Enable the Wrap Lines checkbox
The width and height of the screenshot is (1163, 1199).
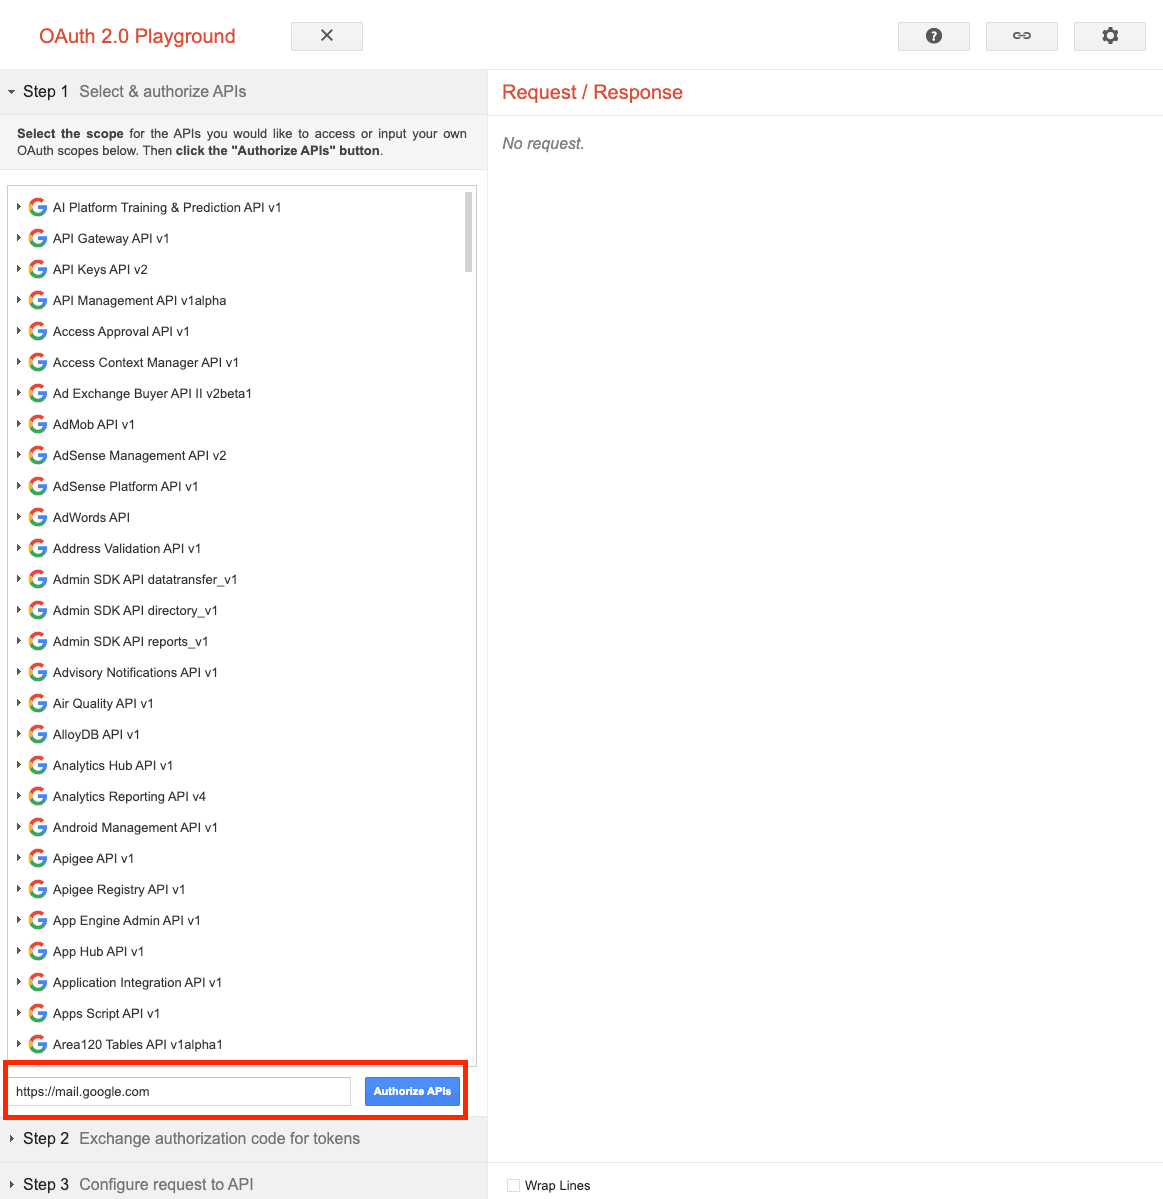click(x=513, y=1185)
